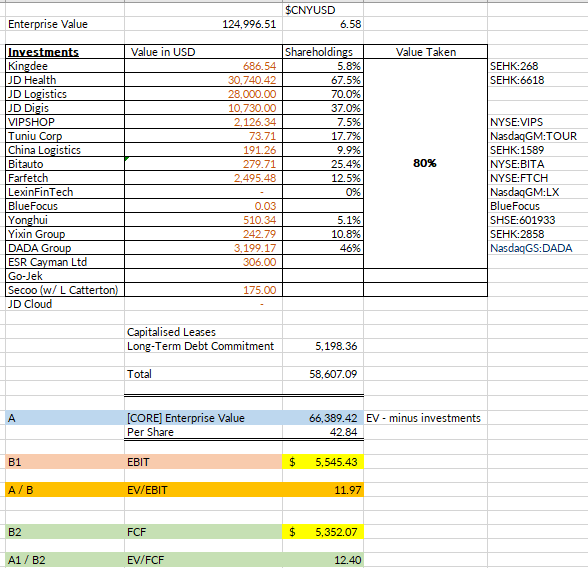
Task: Select JD Digis value 10,730.00
Action: coord(203,108)
